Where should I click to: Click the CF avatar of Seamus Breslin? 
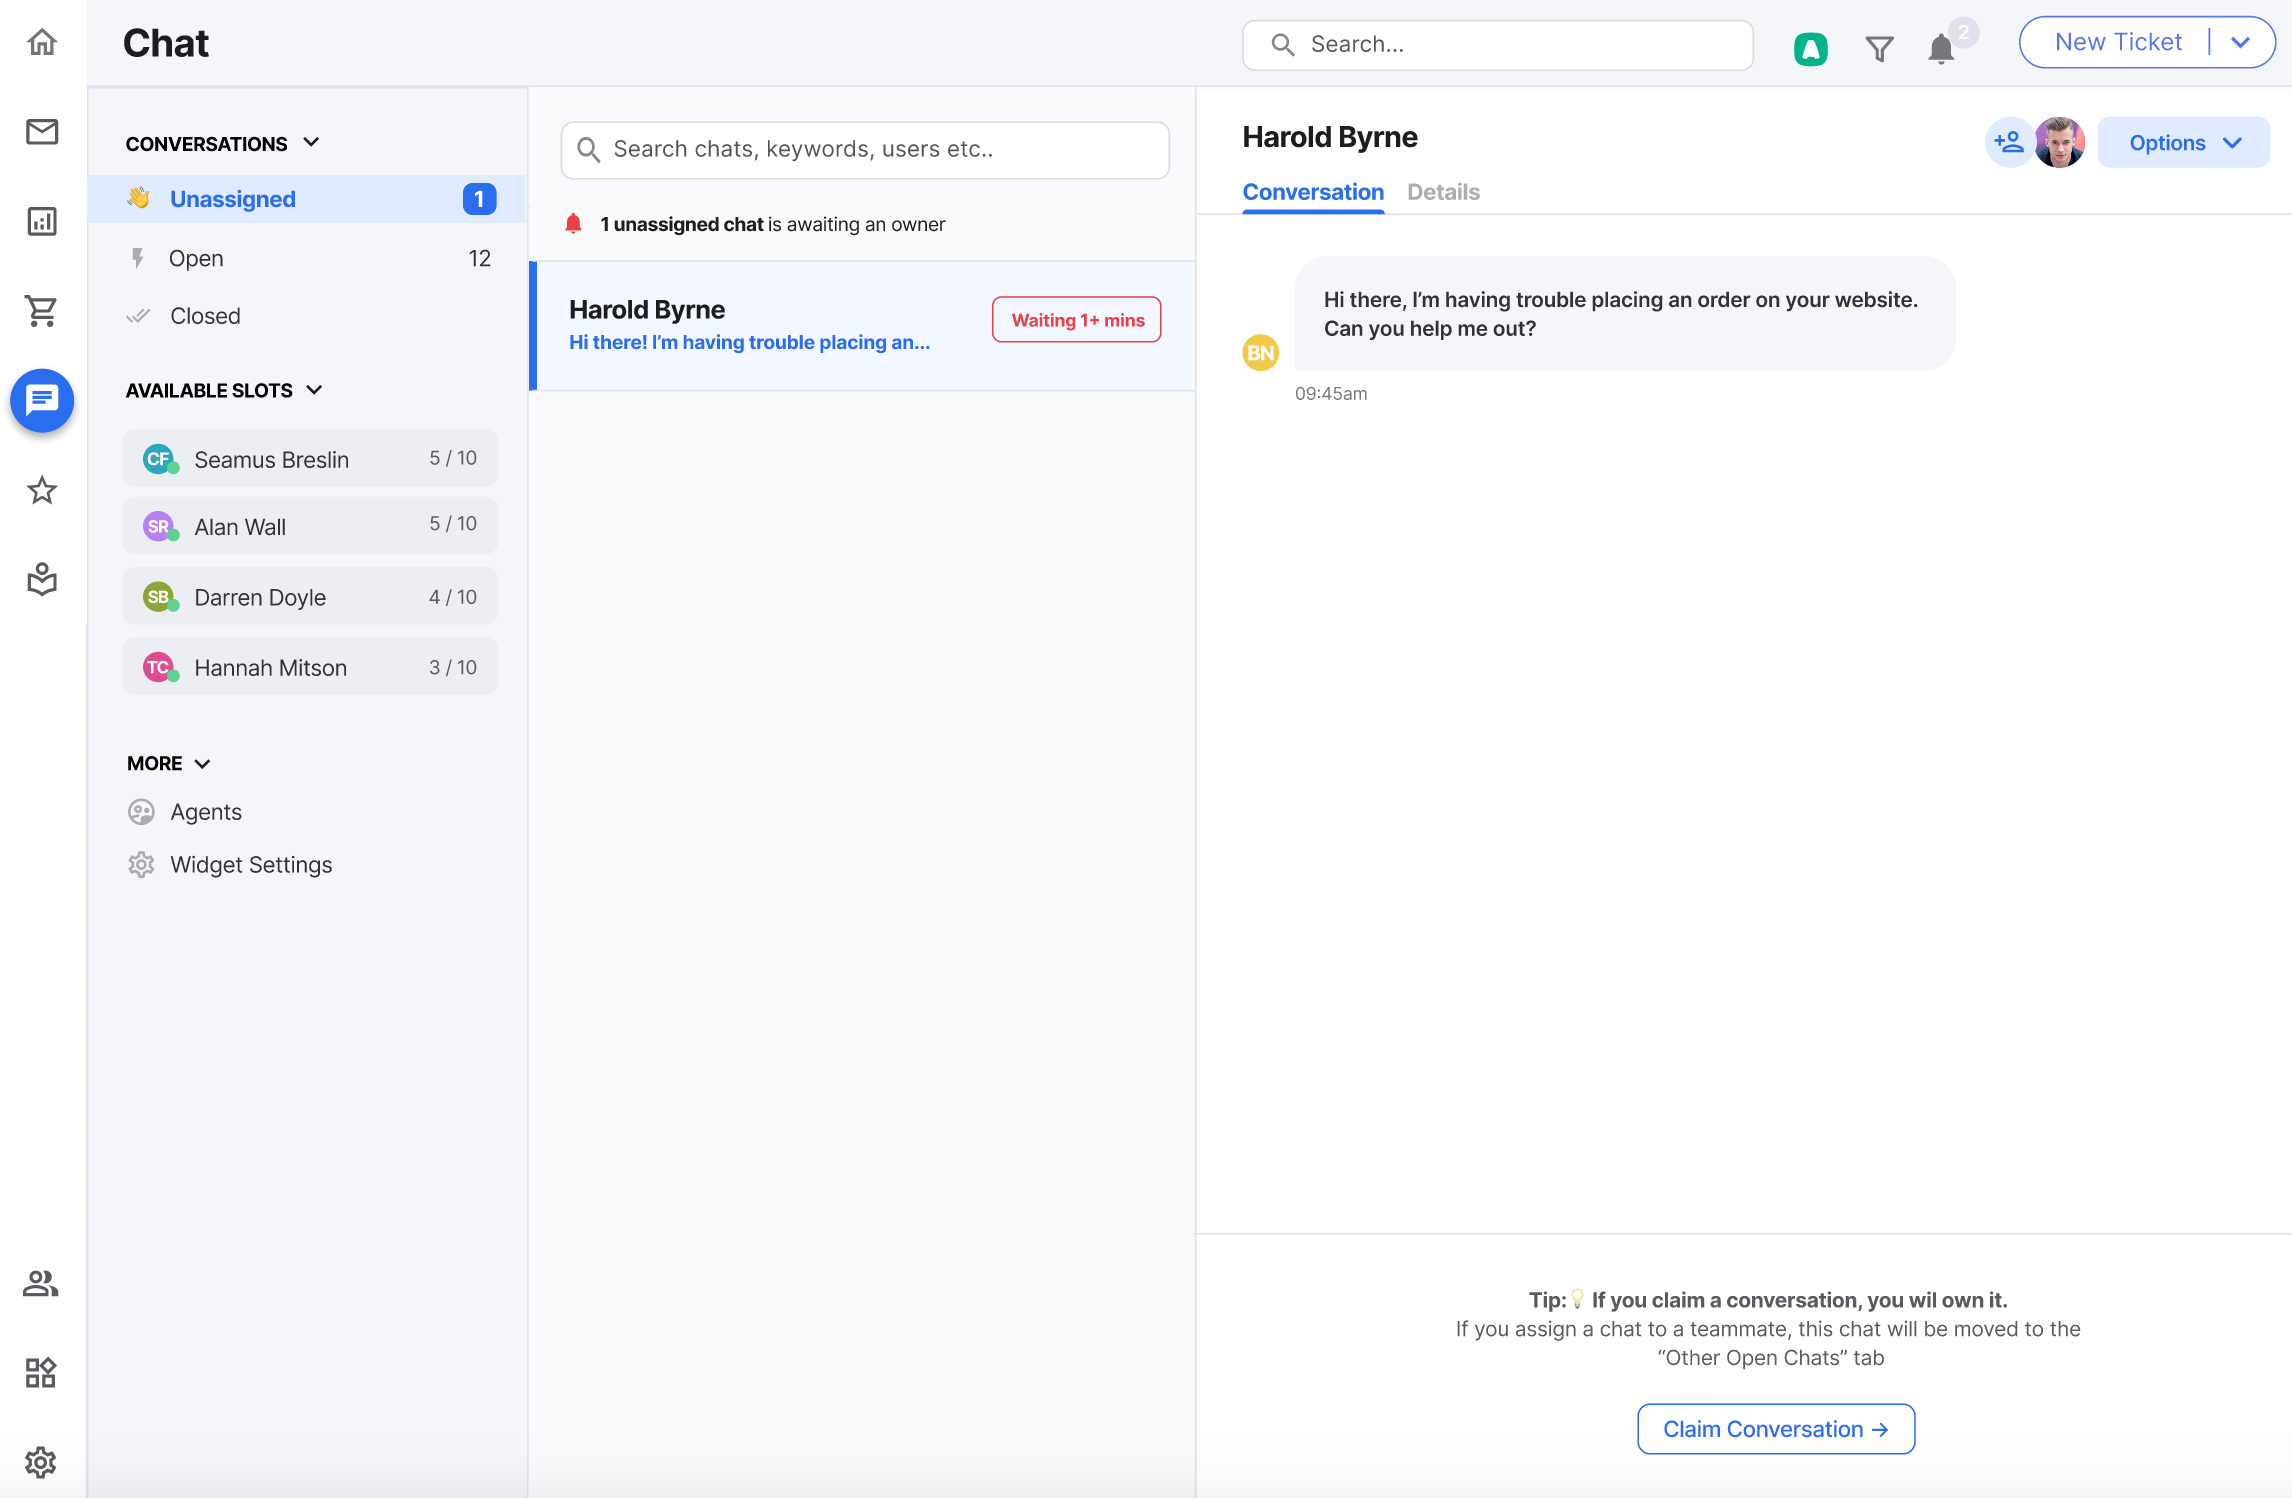(159, 459)
